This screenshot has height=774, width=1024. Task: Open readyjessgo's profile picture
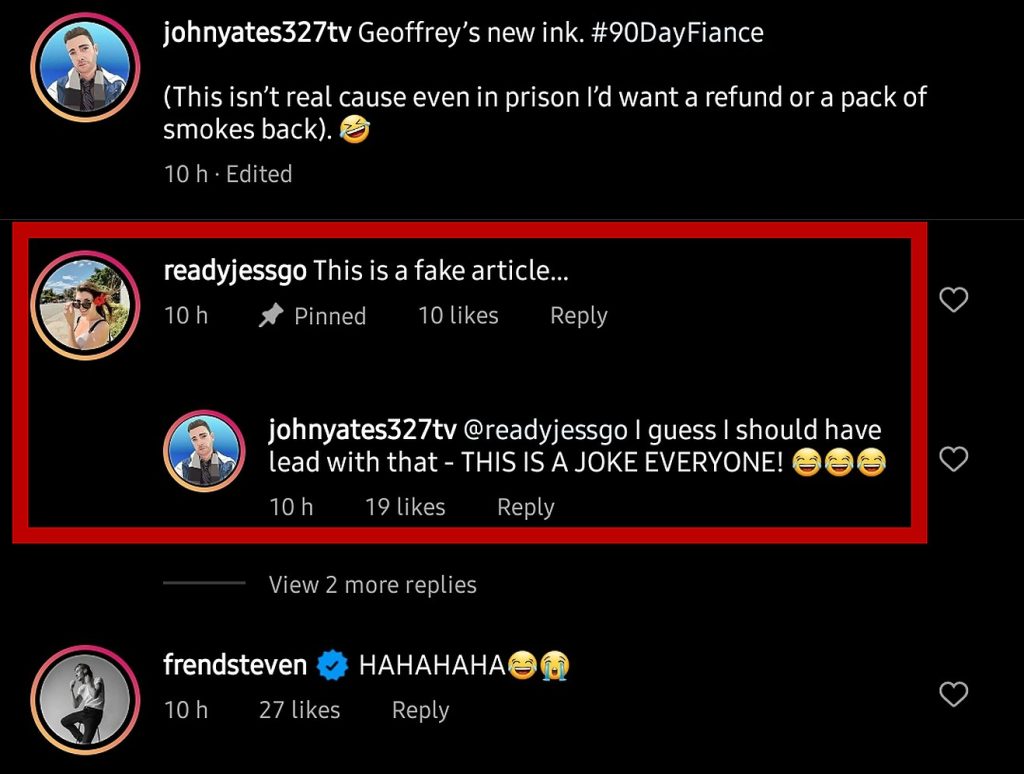coord(85,299)
